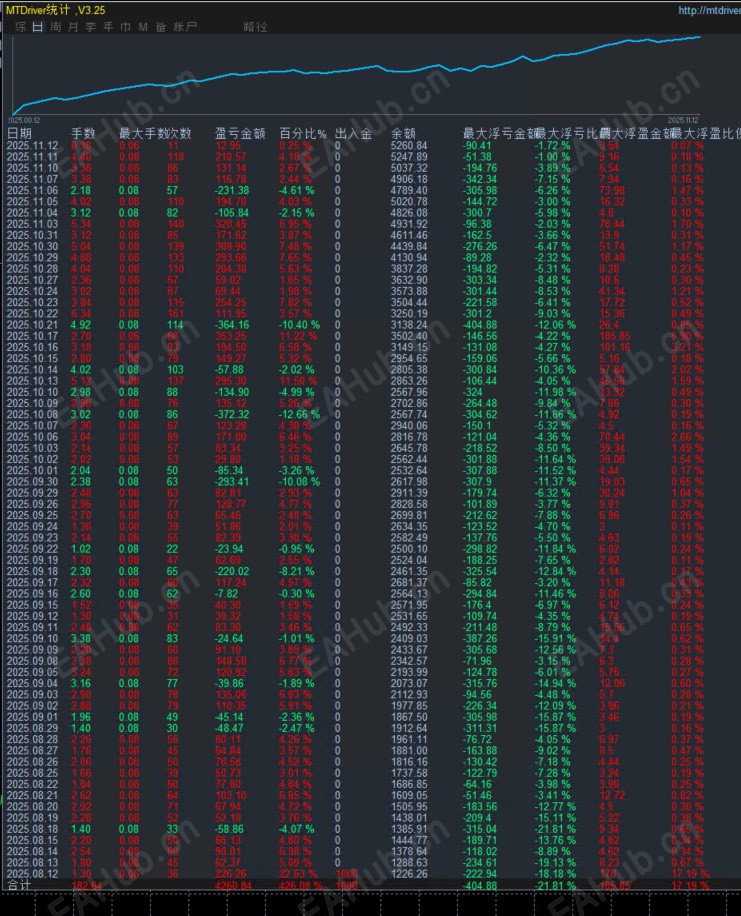Select the 日 daily statistics tab

click(38, 27)
